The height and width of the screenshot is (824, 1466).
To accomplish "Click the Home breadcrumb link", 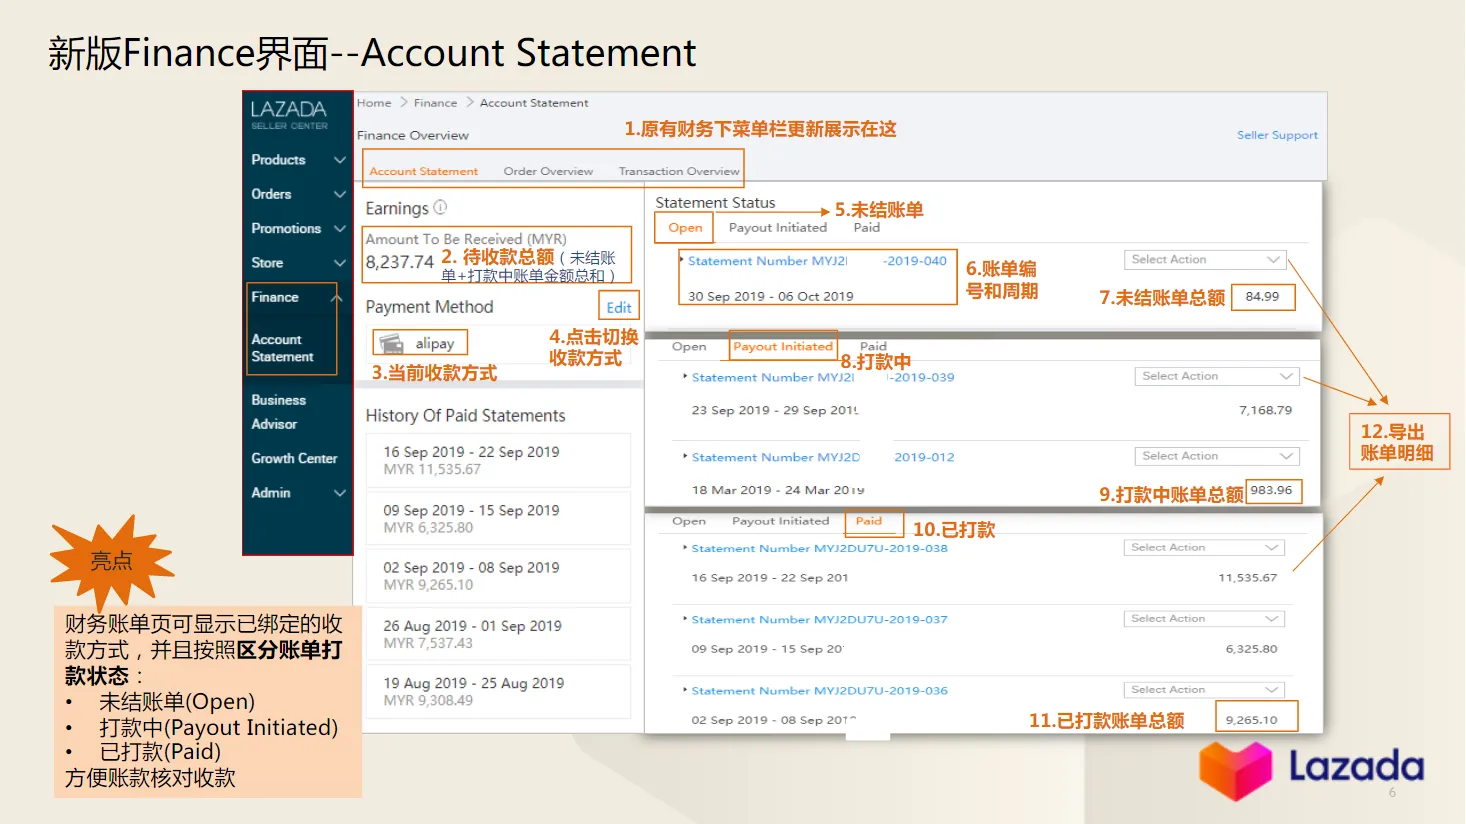I will coord(374,103).
